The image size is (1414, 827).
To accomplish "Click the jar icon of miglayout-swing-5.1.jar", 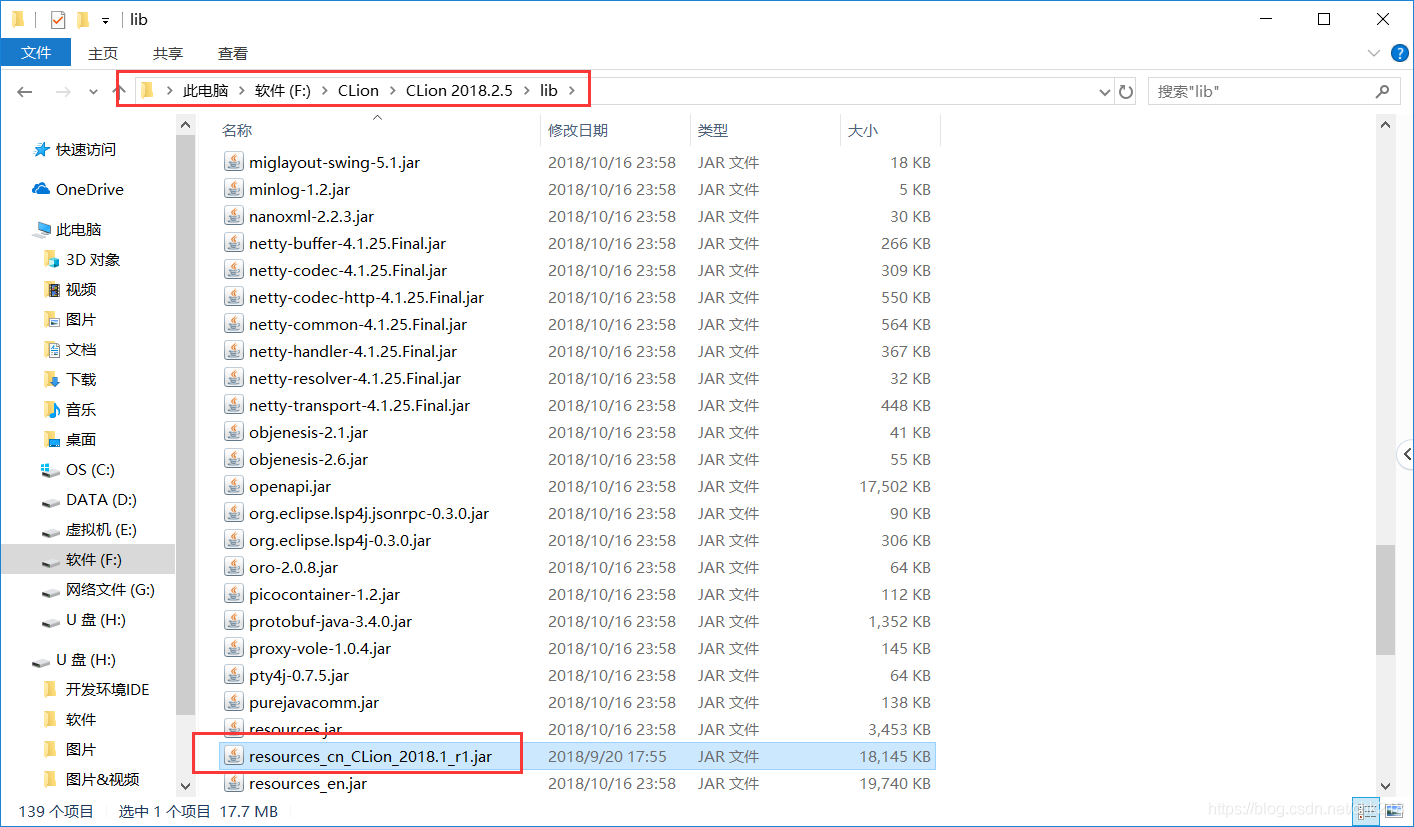I will click(234, 162).
